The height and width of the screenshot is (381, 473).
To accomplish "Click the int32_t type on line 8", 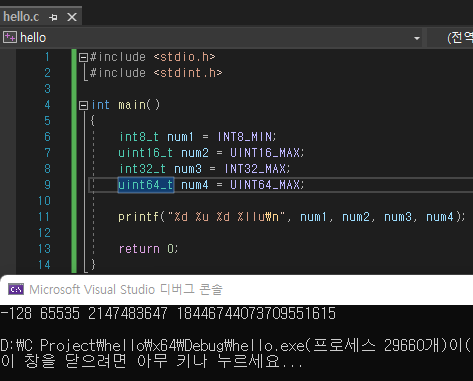I will pos(142,169).
